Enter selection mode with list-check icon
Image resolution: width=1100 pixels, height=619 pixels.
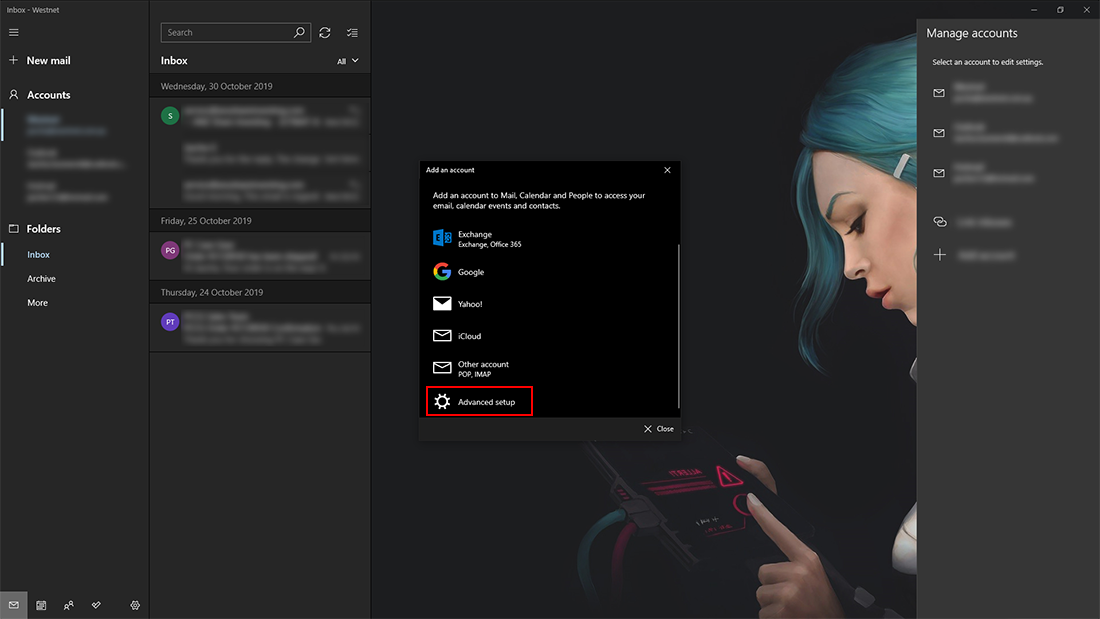352,32
